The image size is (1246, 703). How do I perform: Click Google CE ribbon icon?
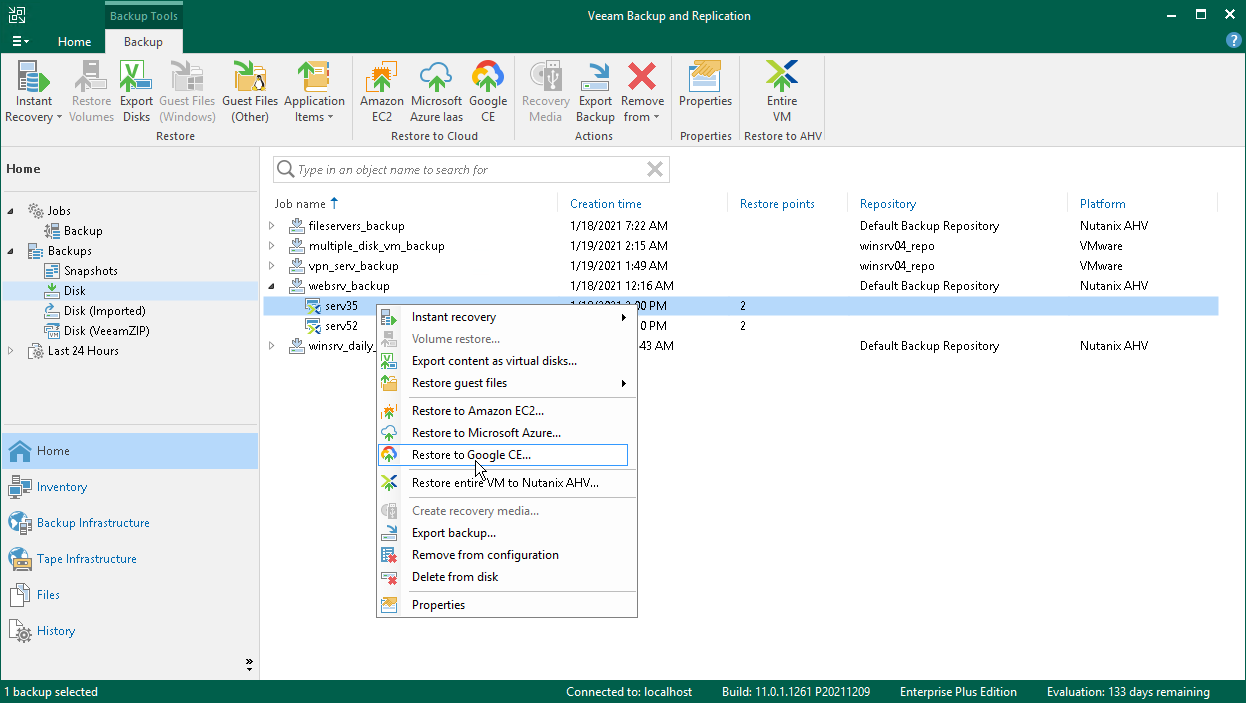pos(488,91)
